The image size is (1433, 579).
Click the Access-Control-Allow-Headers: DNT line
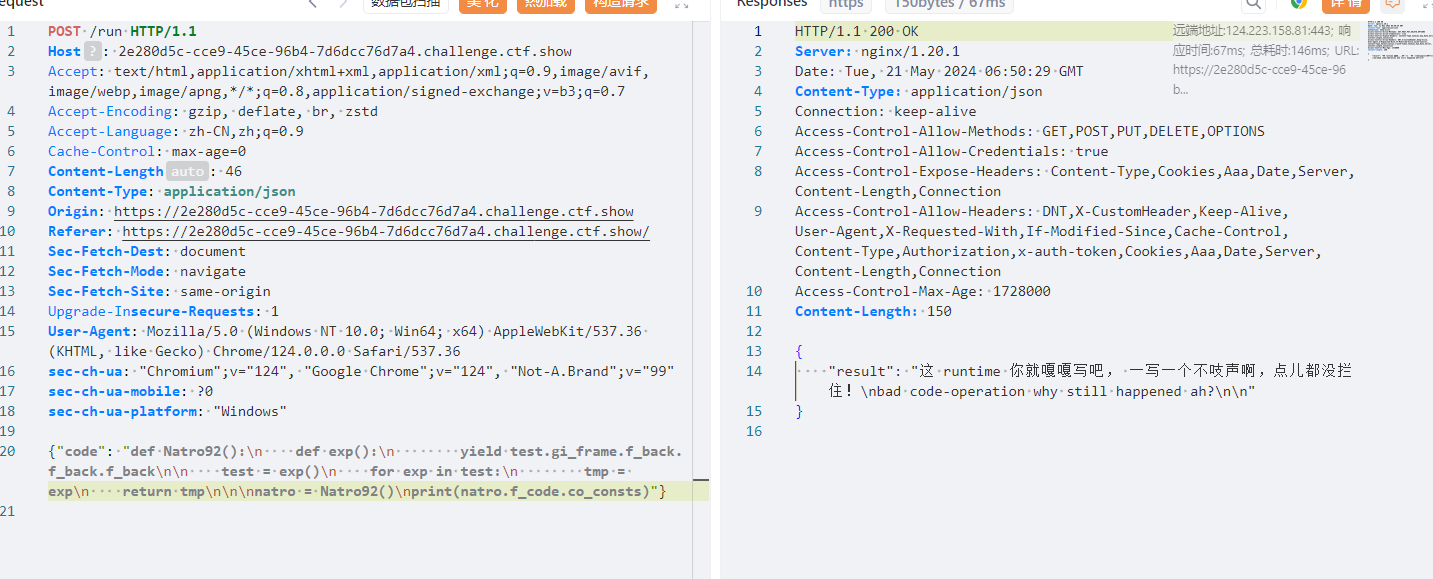coord(1060,241)
